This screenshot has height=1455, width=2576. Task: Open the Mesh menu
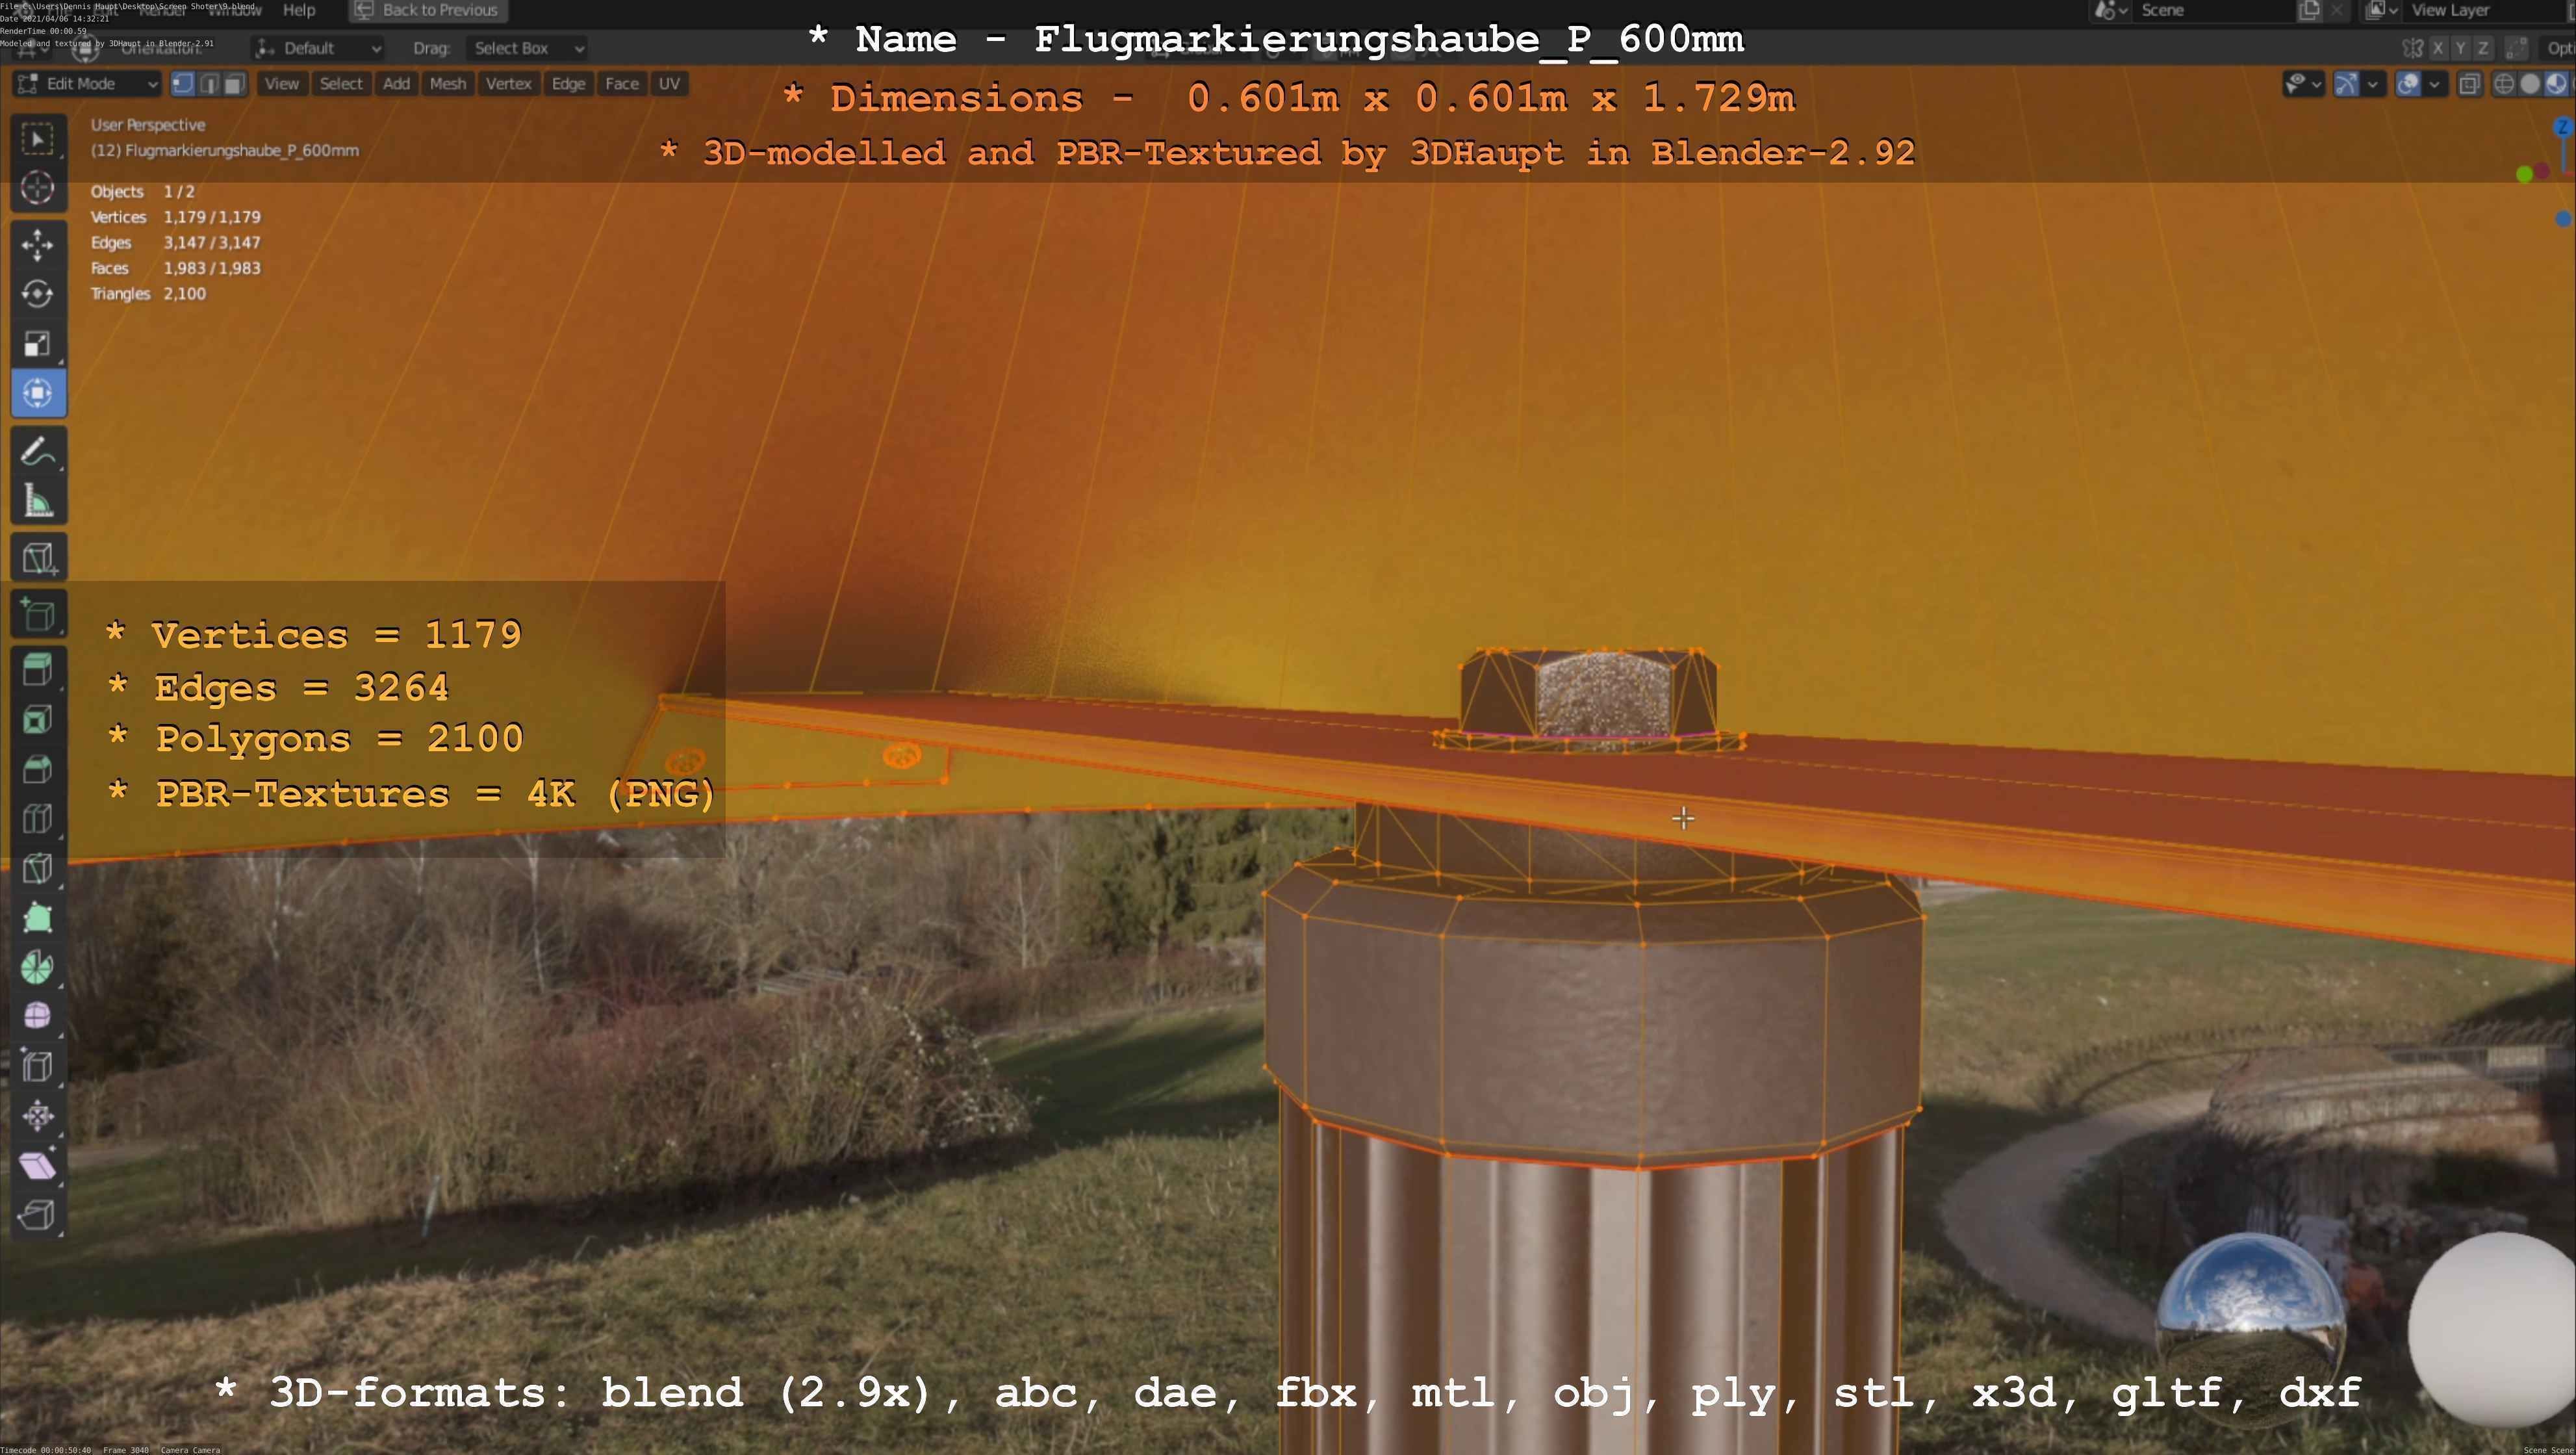[x=448, y=84]
